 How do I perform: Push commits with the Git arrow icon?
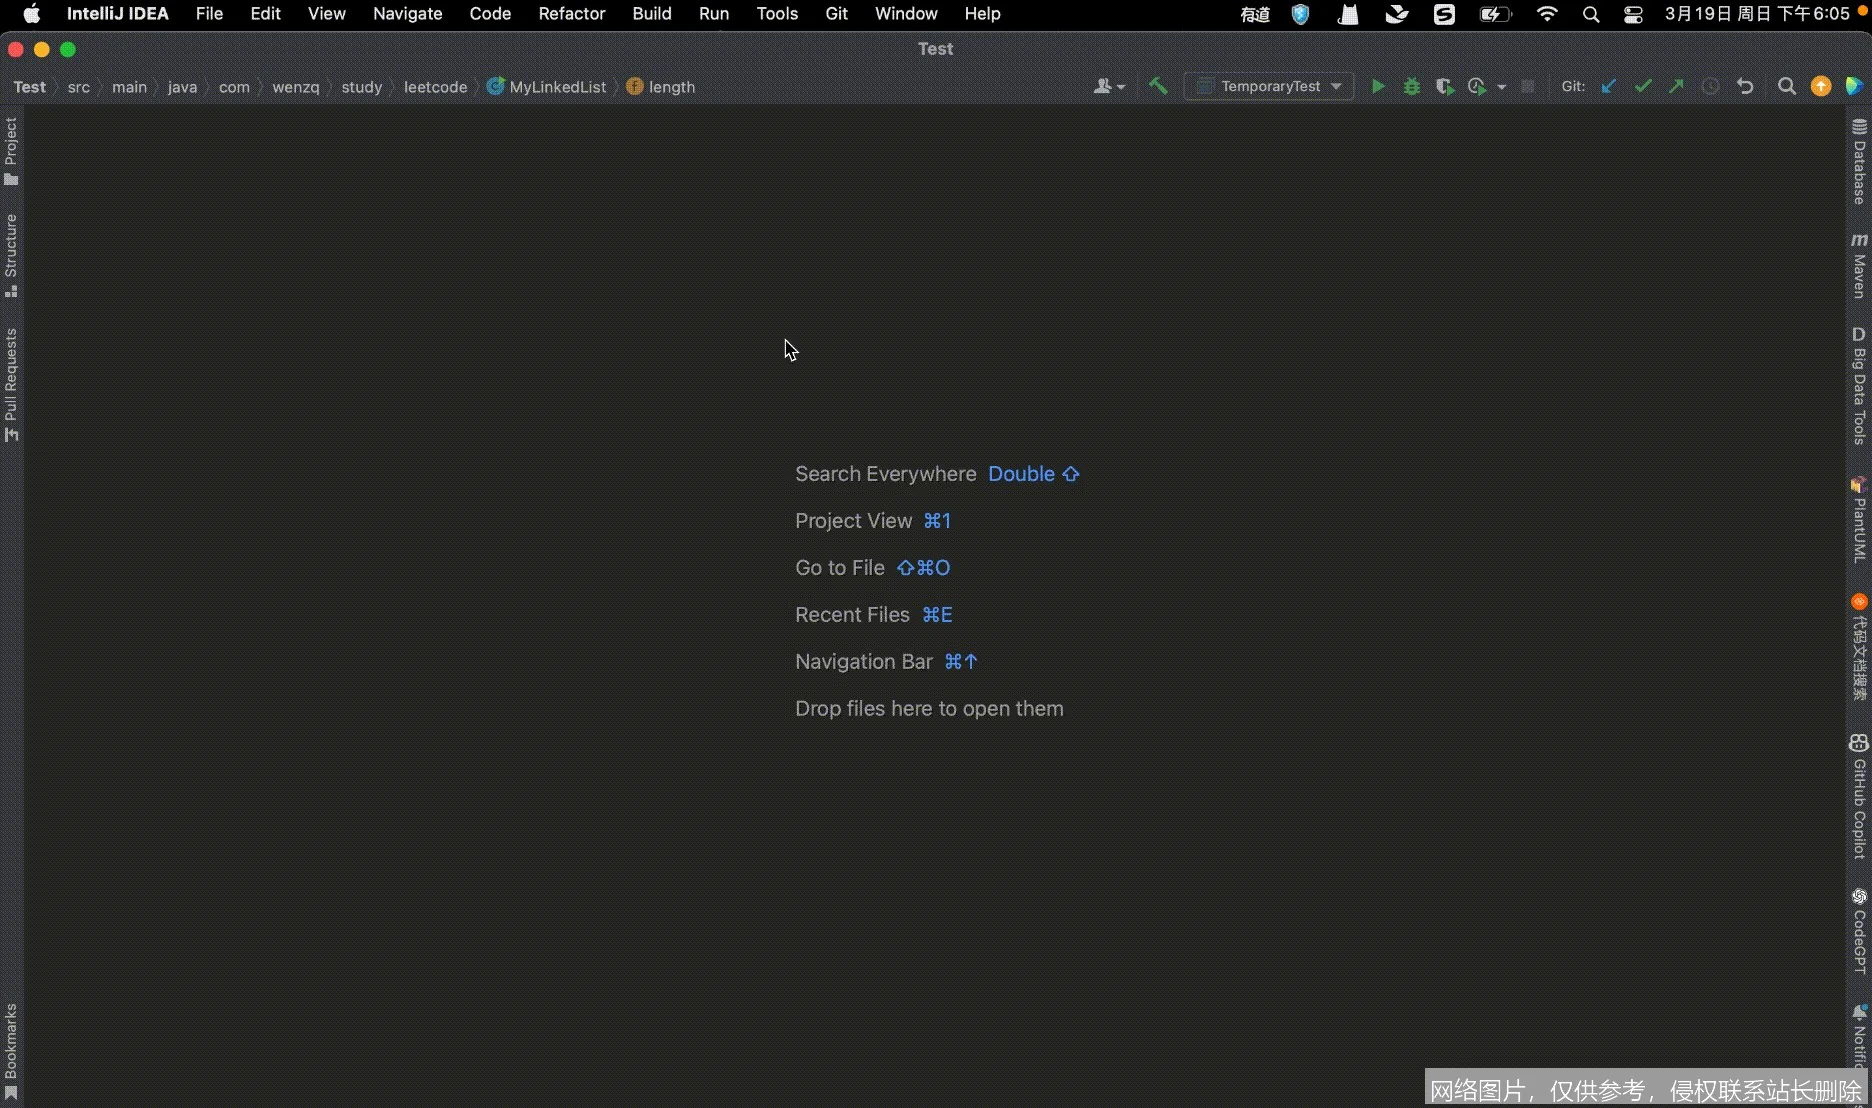click(x=1676, y=86)
